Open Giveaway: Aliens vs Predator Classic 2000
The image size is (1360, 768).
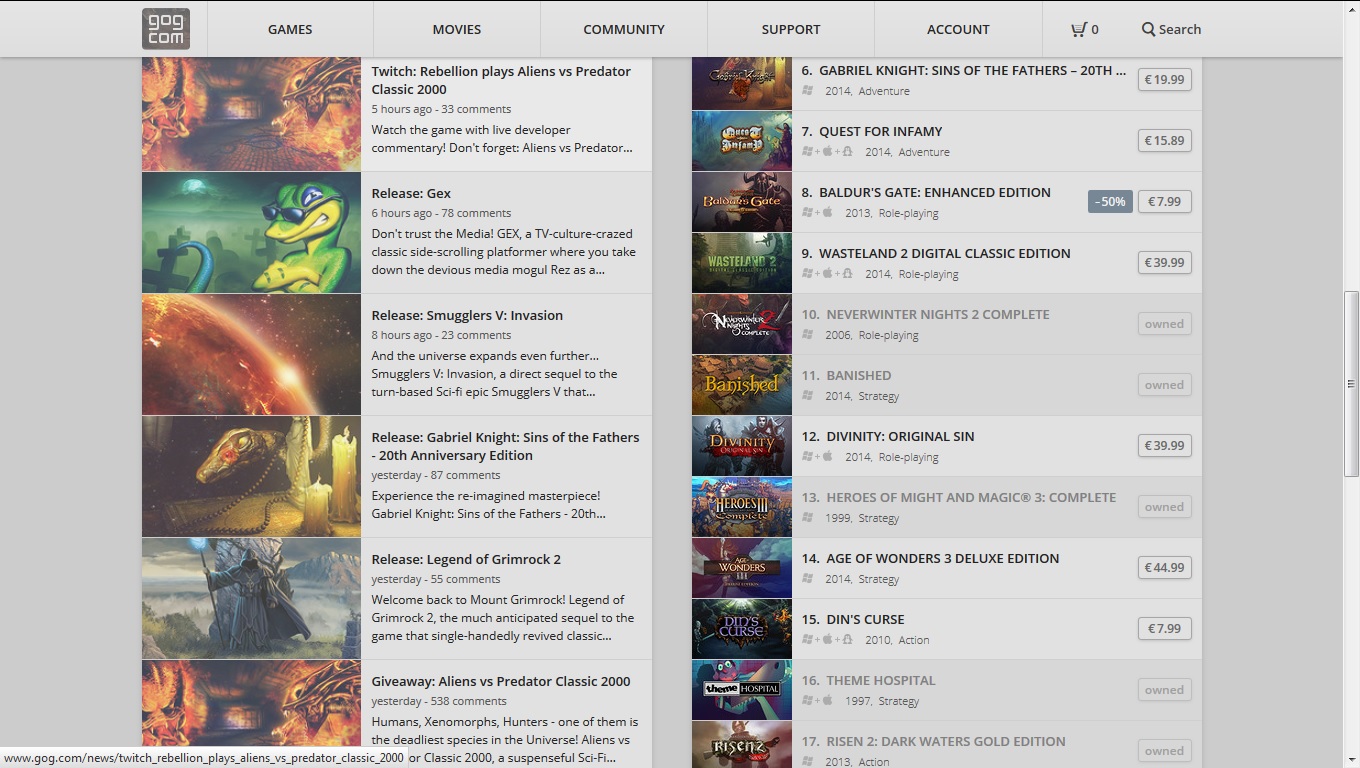point(501,681)
